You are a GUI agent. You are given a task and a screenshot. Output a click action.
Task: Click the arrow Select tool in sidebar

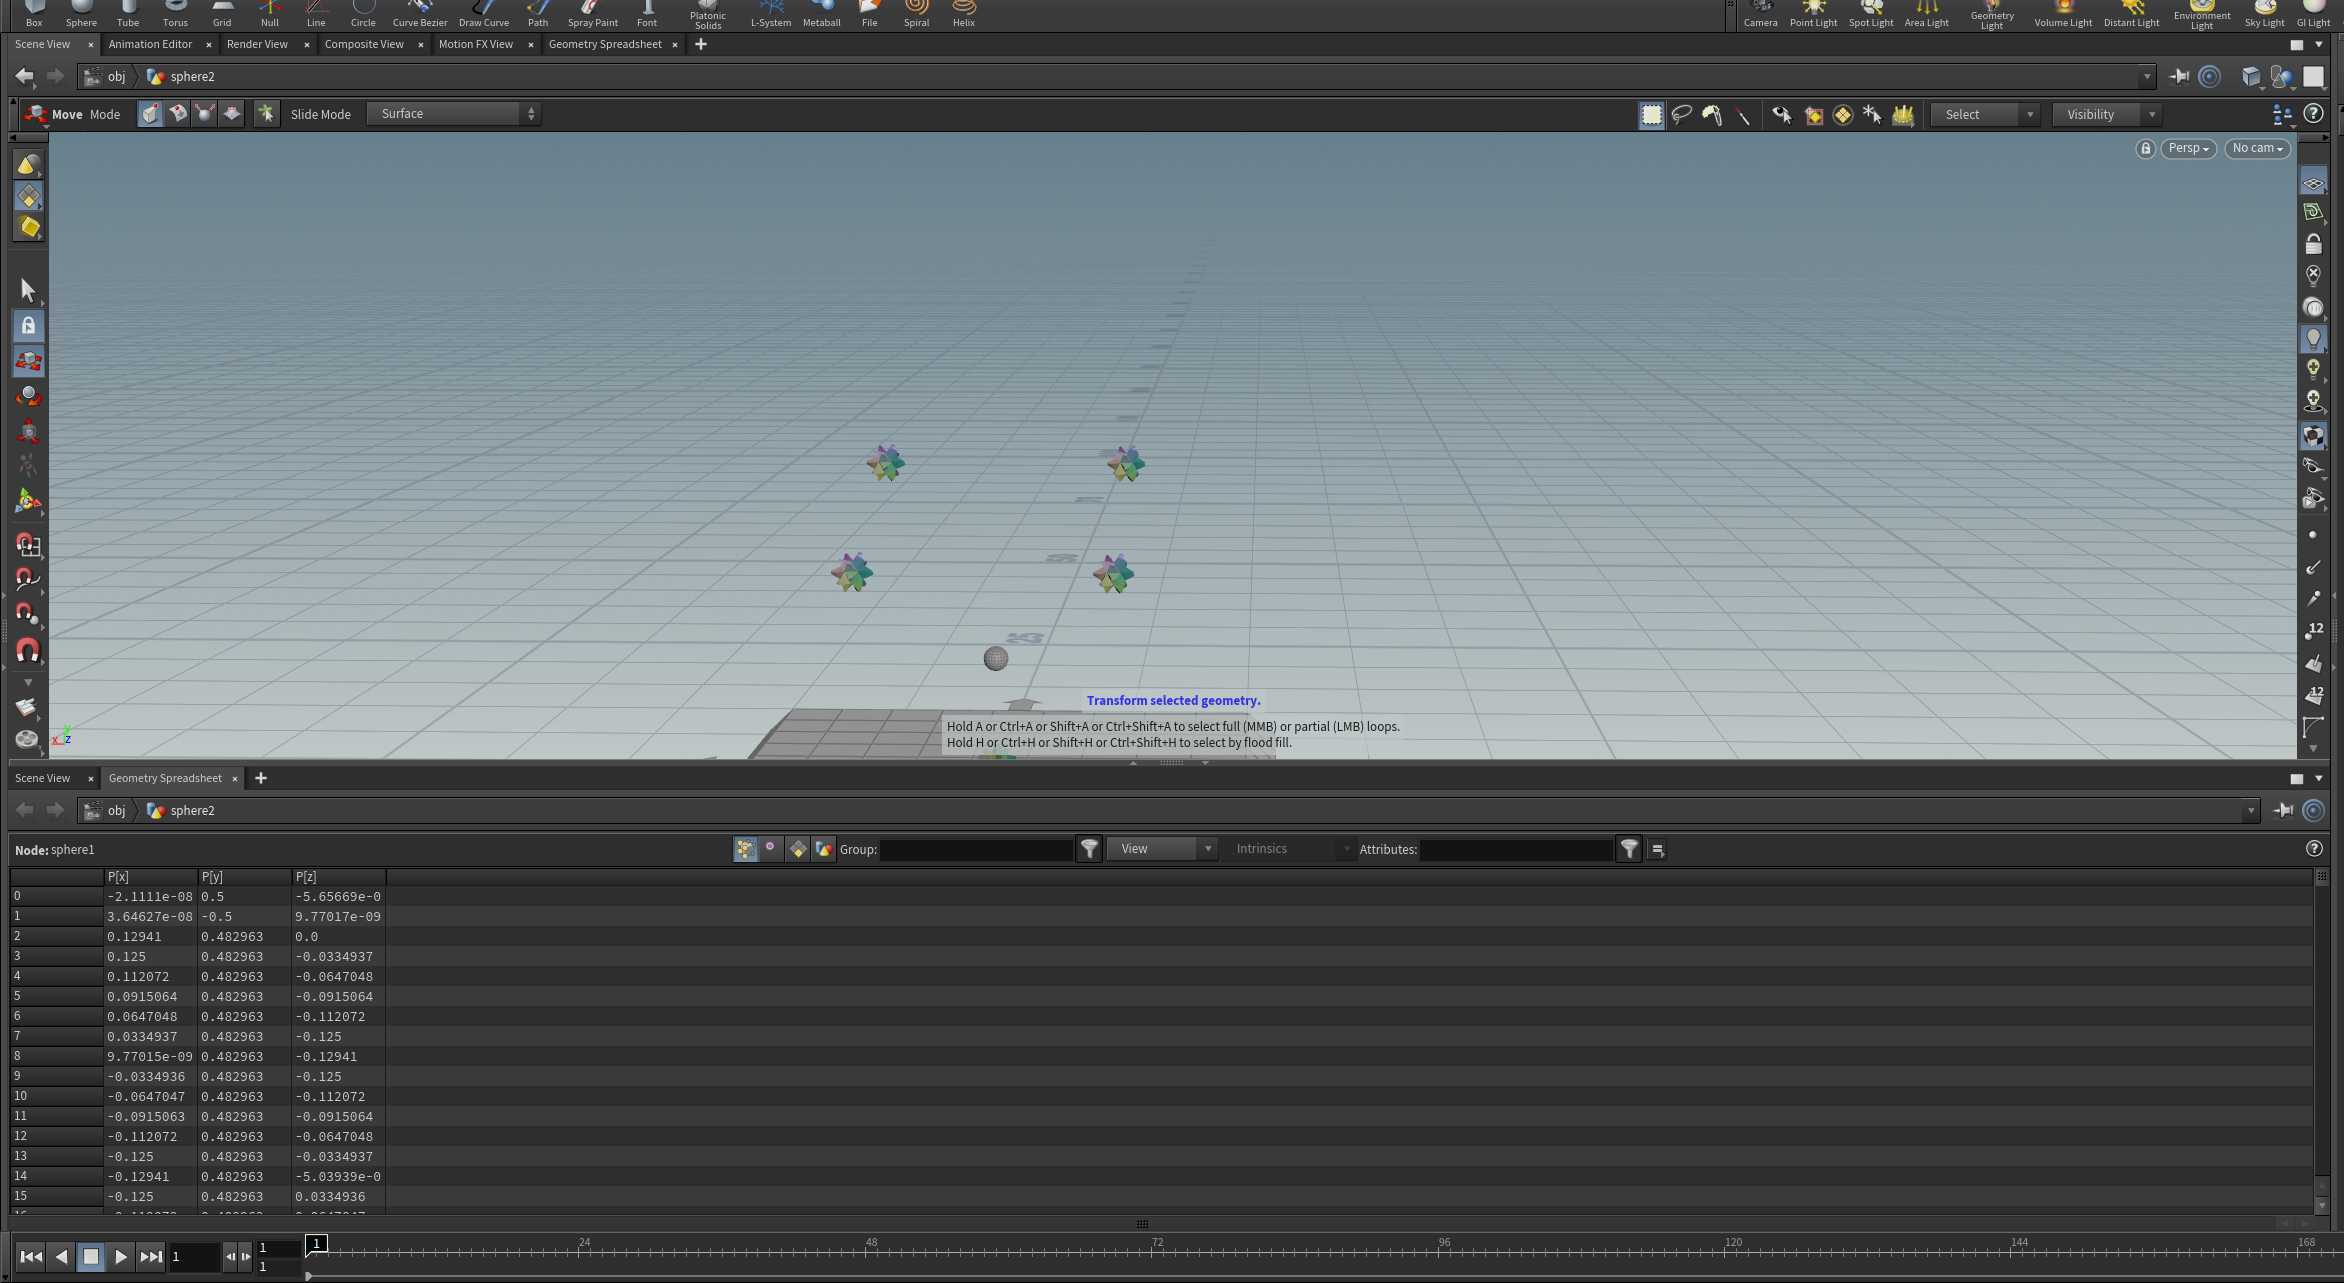tap(28, 290)
